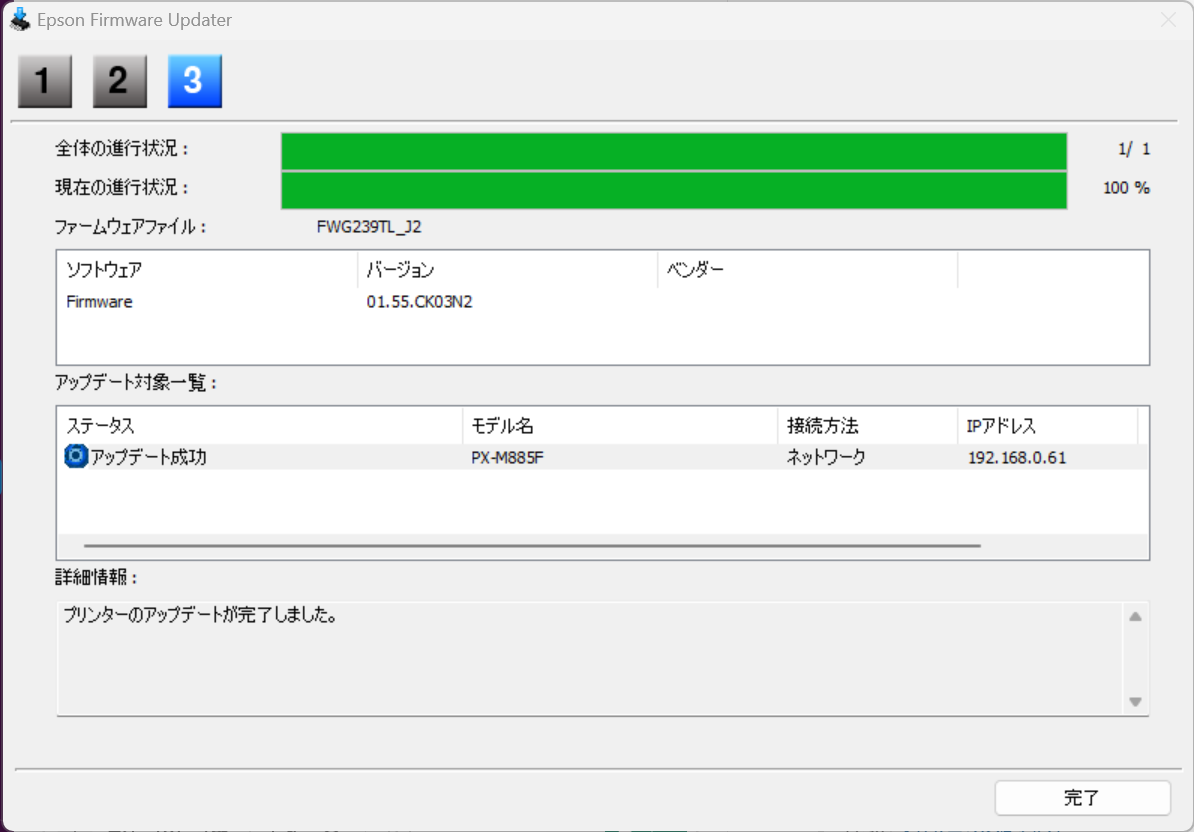This screenshot has height=832, width=1194.
Task: Click the details box scroll up arrow
Action: pyautogui.click(x=1135, y=617)
